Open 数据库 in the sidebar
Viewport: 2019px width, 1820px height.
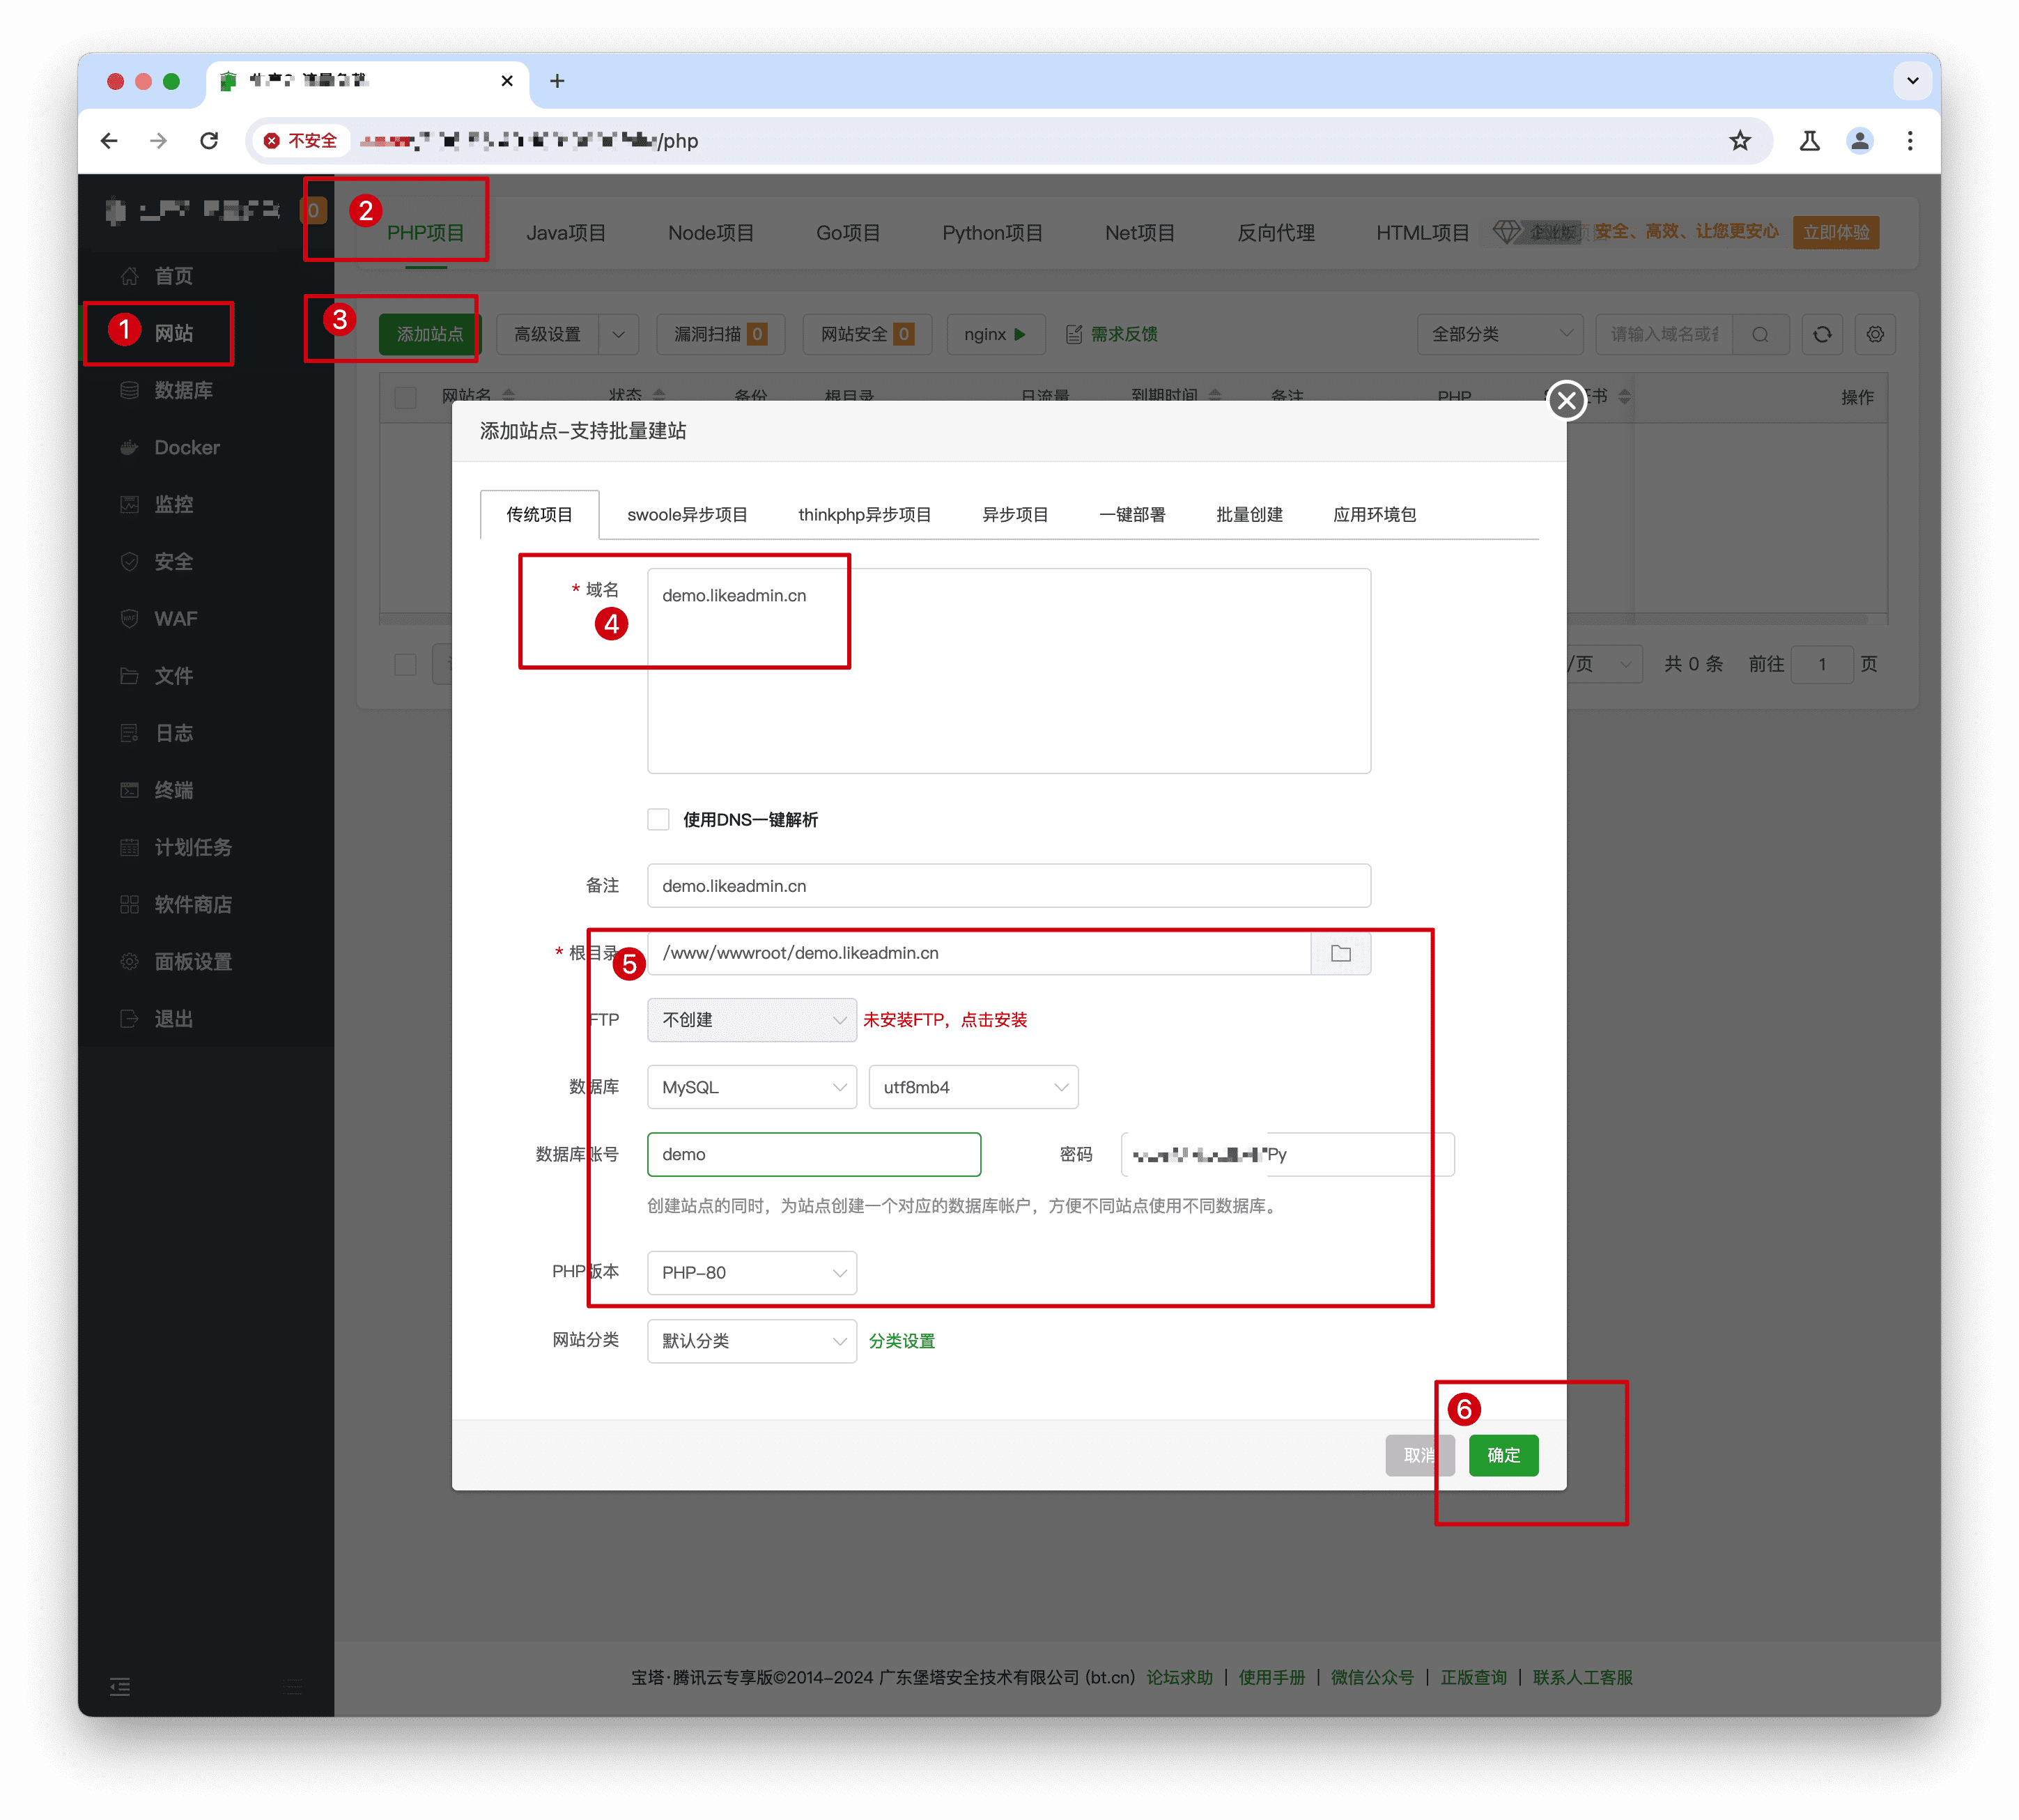(x=183, y=390)
